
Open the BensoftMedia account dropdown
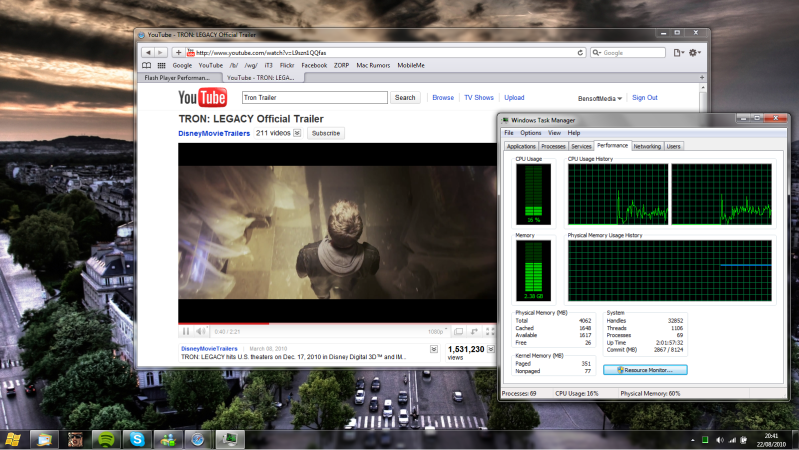pos(600,98)
